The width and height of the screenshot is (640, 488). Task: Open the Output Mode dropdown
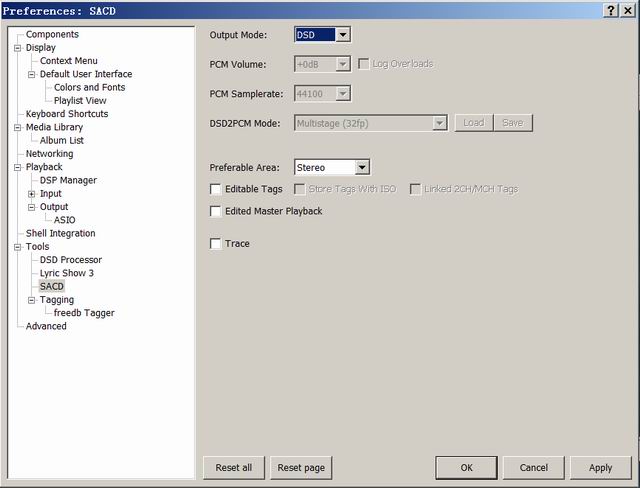[343, 35]
